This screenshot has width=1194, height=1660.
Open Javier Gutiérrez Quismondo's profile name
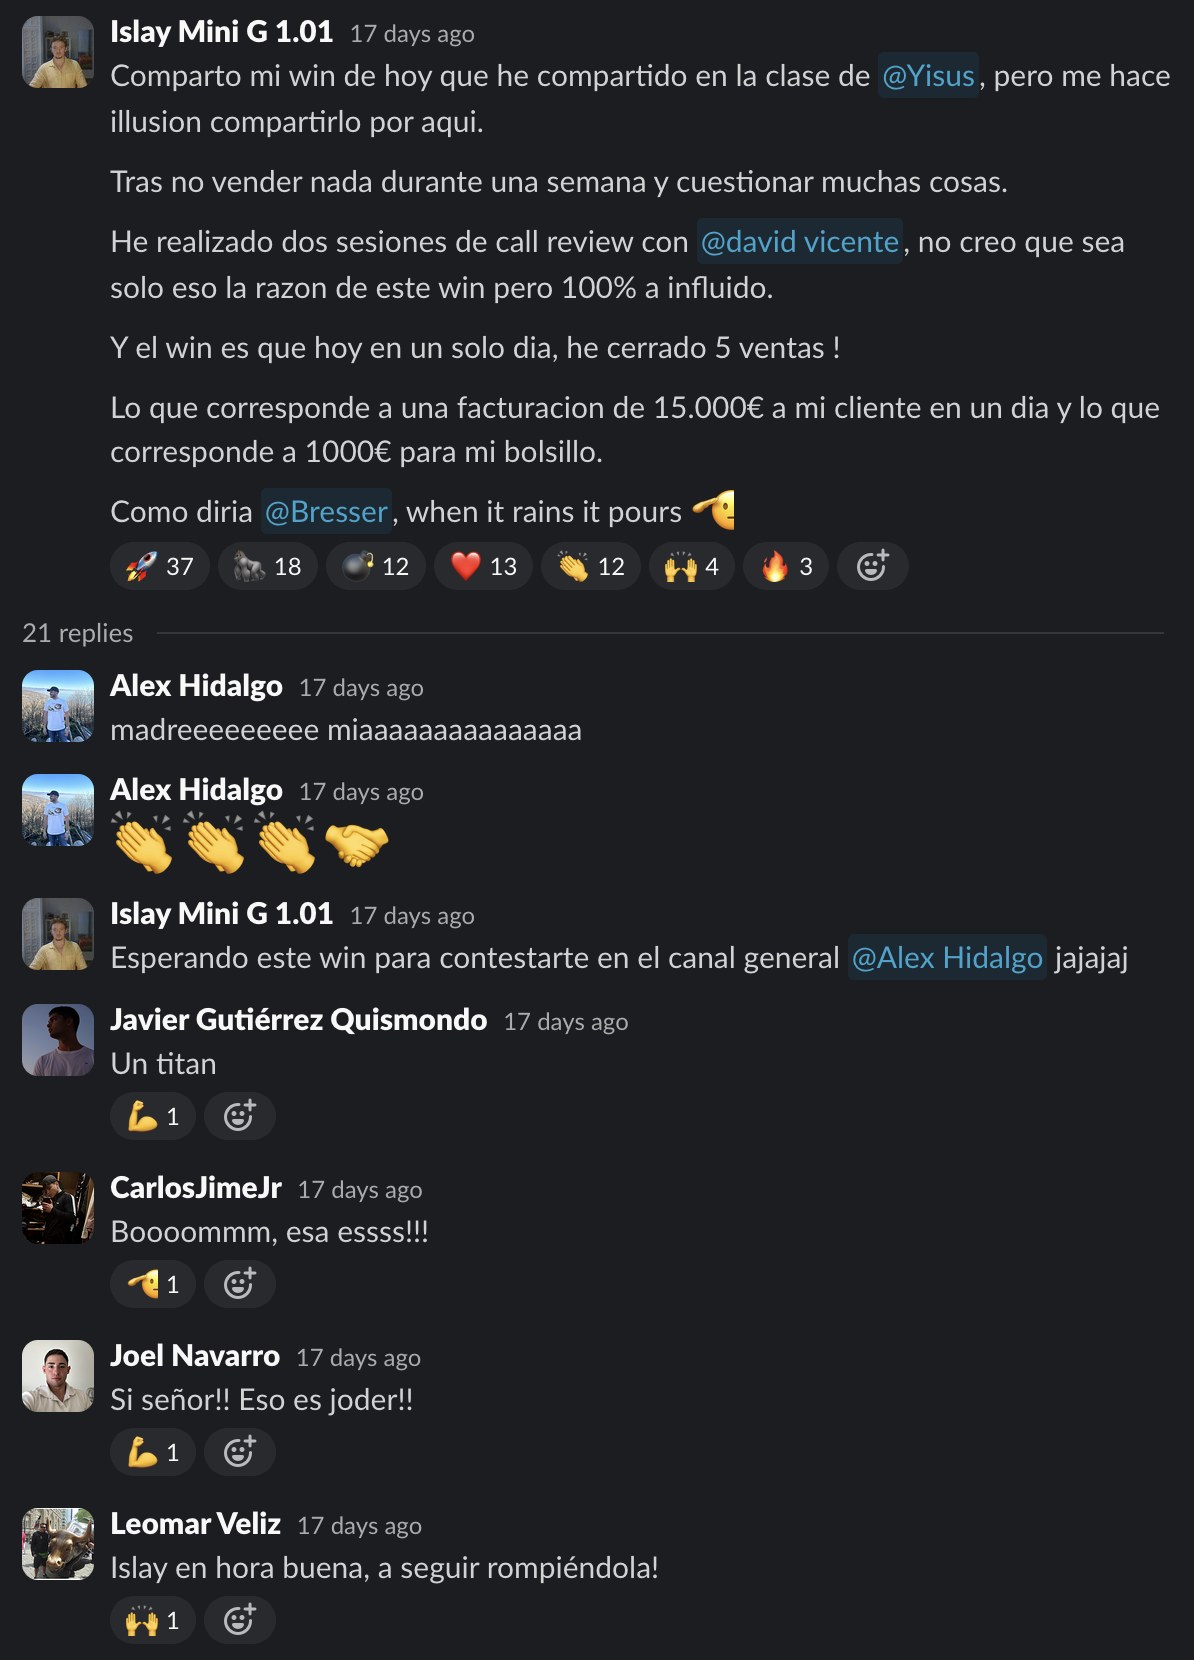click(x=299, y=1019)
